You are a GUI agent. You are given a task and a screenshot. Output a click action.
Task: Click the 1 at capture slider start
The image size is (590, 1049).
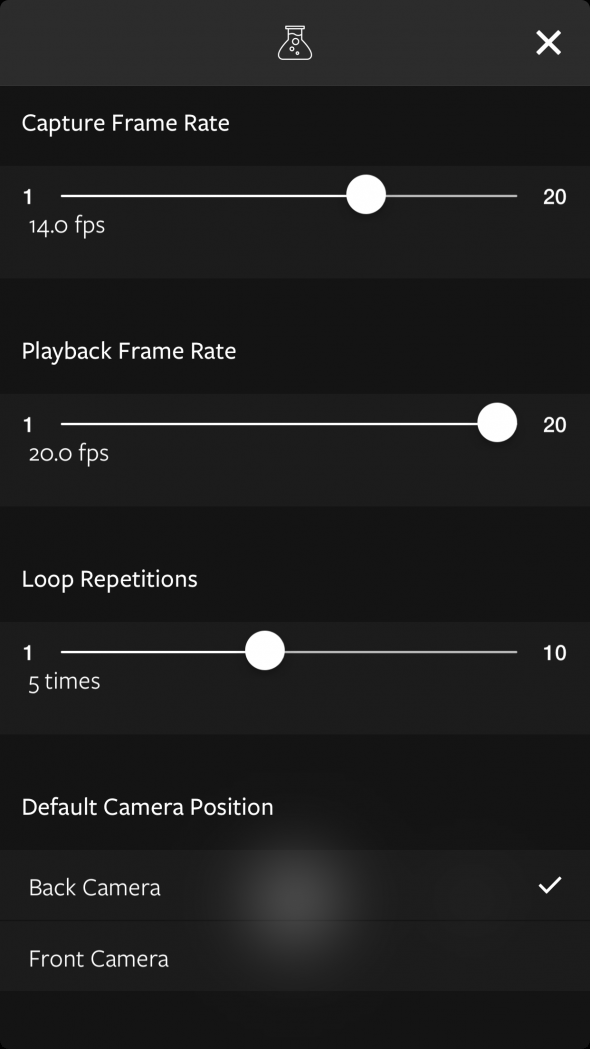(x=27, y=195)
